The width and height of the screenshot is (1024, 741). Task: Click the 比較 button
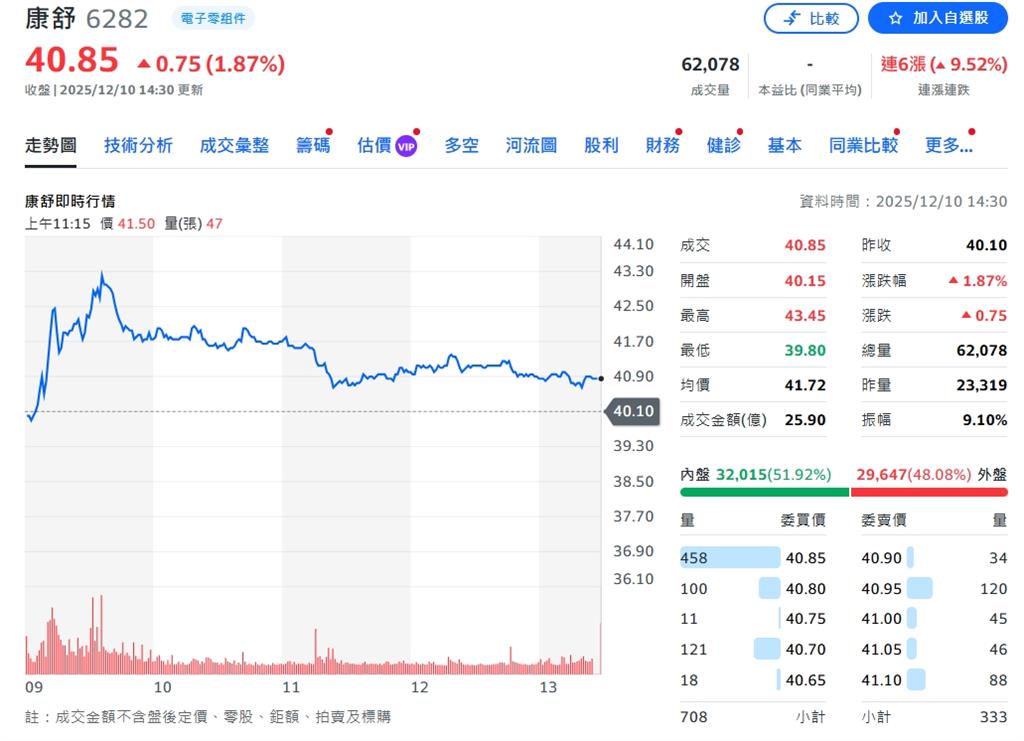[811, 18]
